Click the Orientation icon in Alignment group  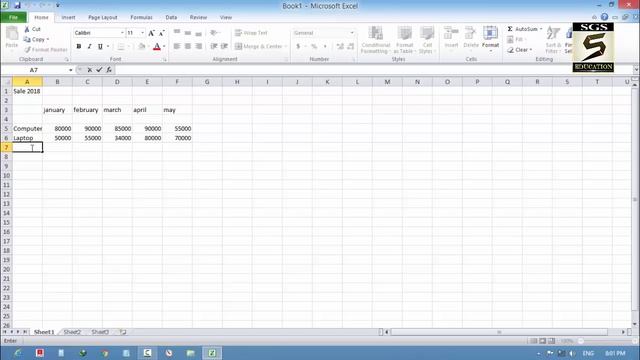tap(213, 33)
